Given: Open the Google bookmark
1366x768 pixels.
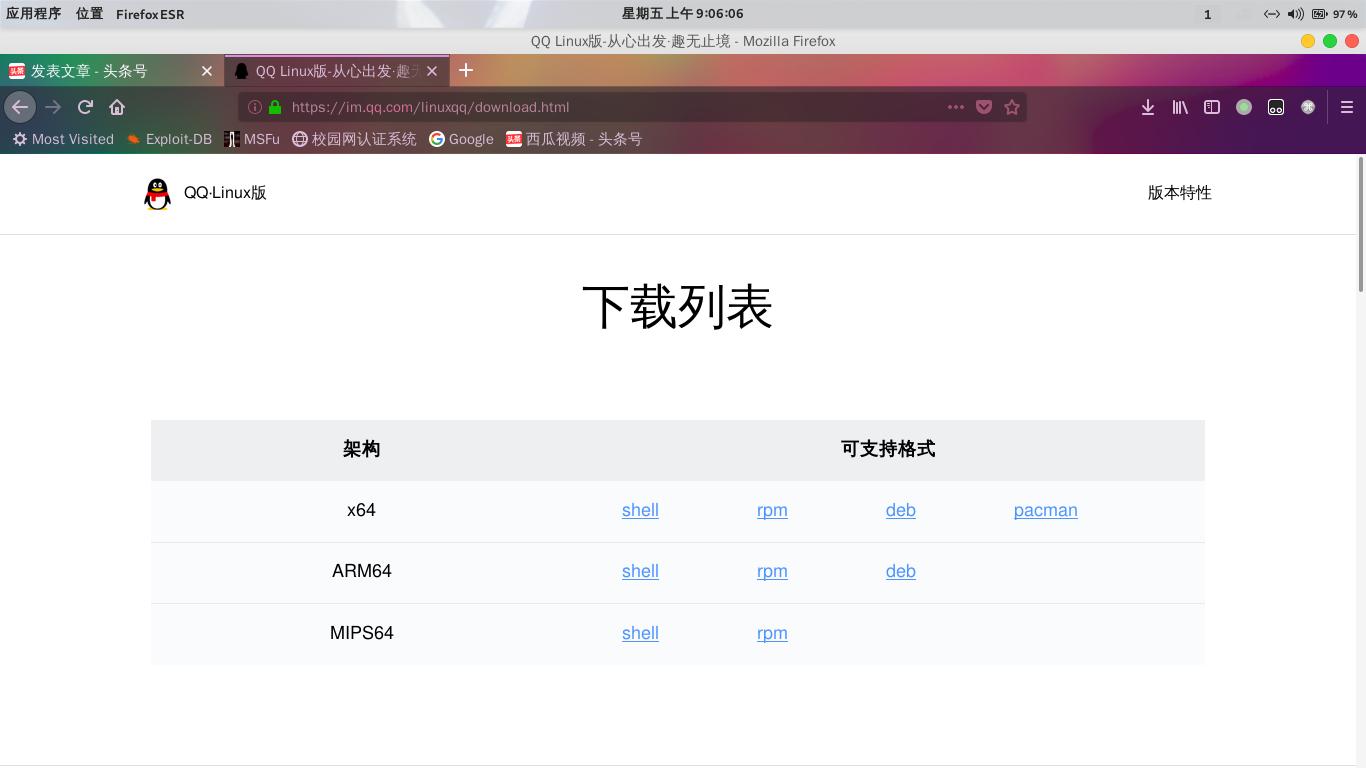Looking at the screenshot, I should (461, 139).
